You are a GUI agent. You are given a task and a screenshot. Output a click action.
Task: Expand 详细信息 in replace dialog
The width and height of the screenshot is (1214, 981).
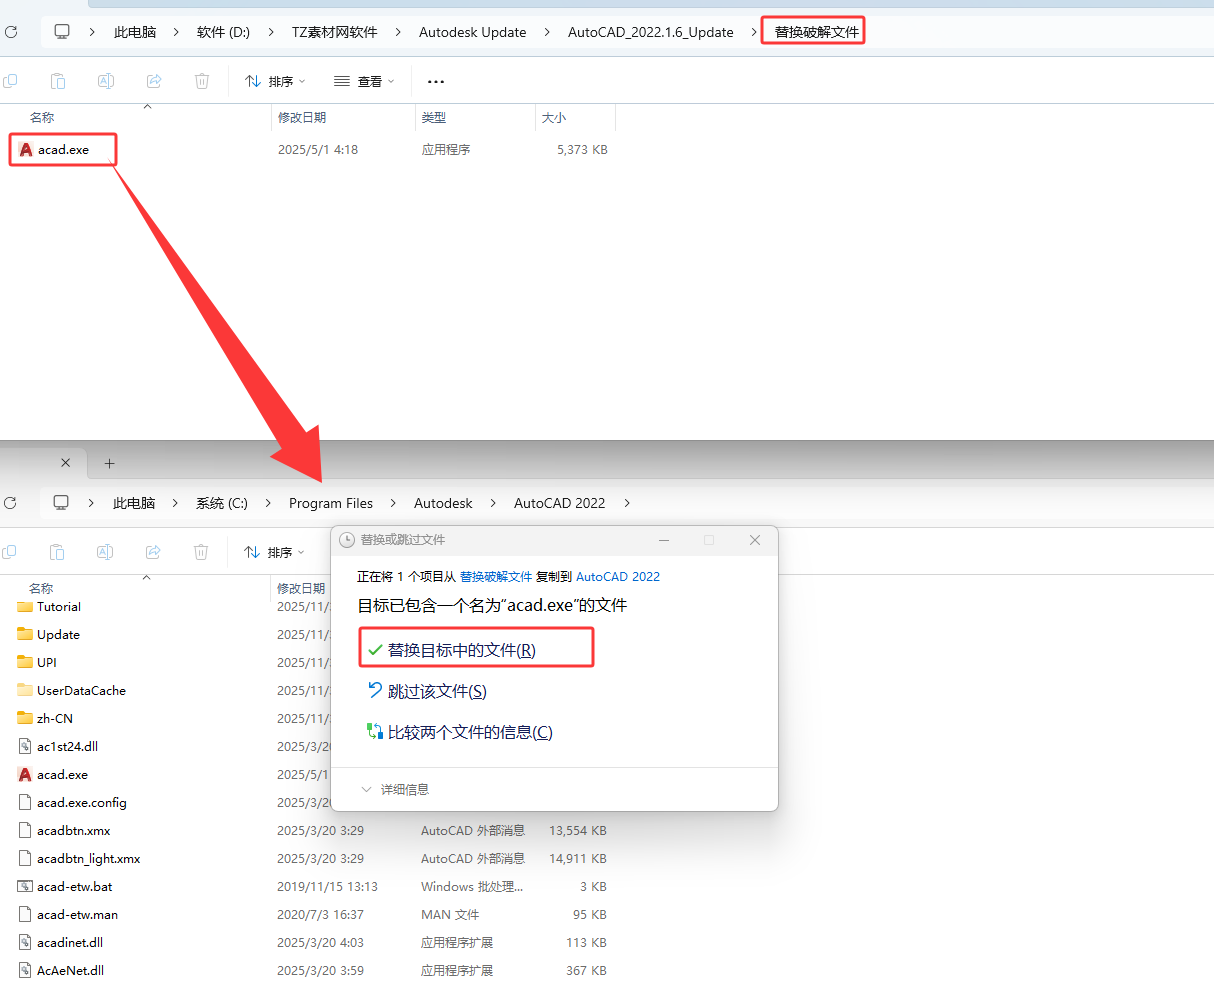(x=395, y=789)
